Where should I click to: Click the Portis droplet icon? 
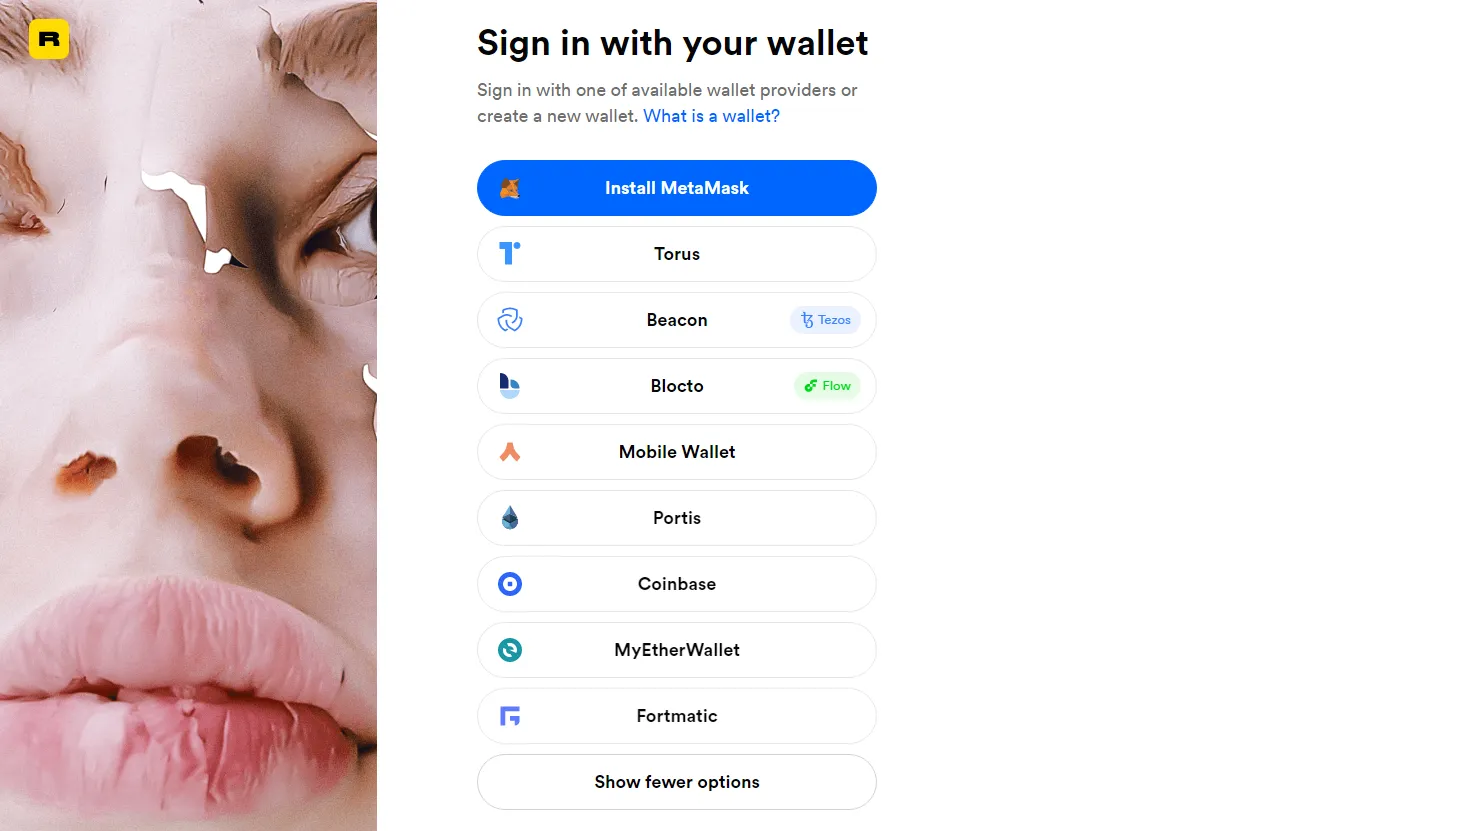click(x=510, y=518)
